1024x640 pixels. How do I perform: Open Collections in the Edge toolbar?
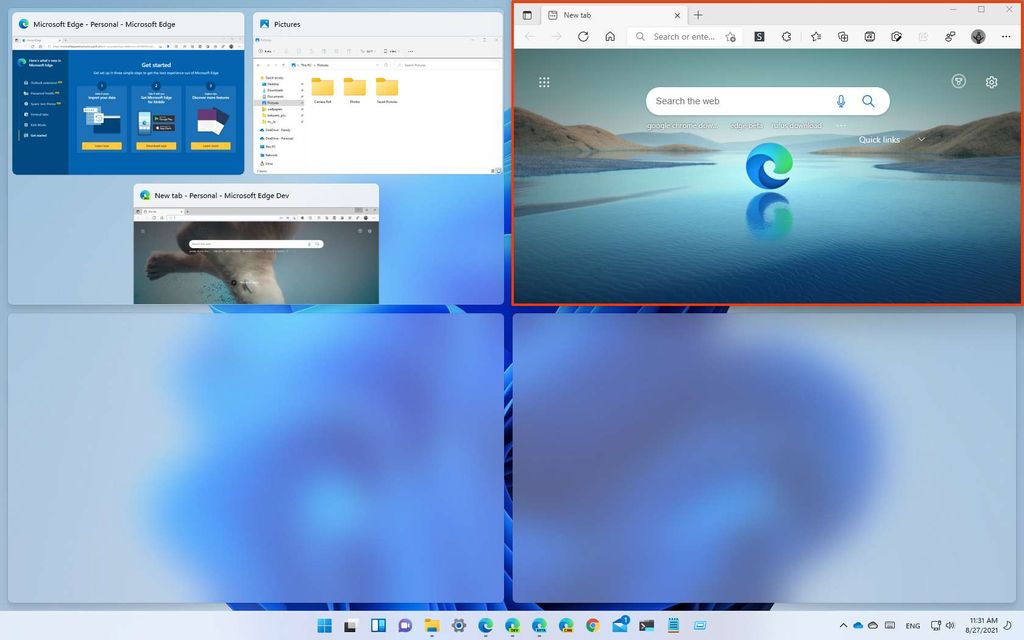pos(844,36)
